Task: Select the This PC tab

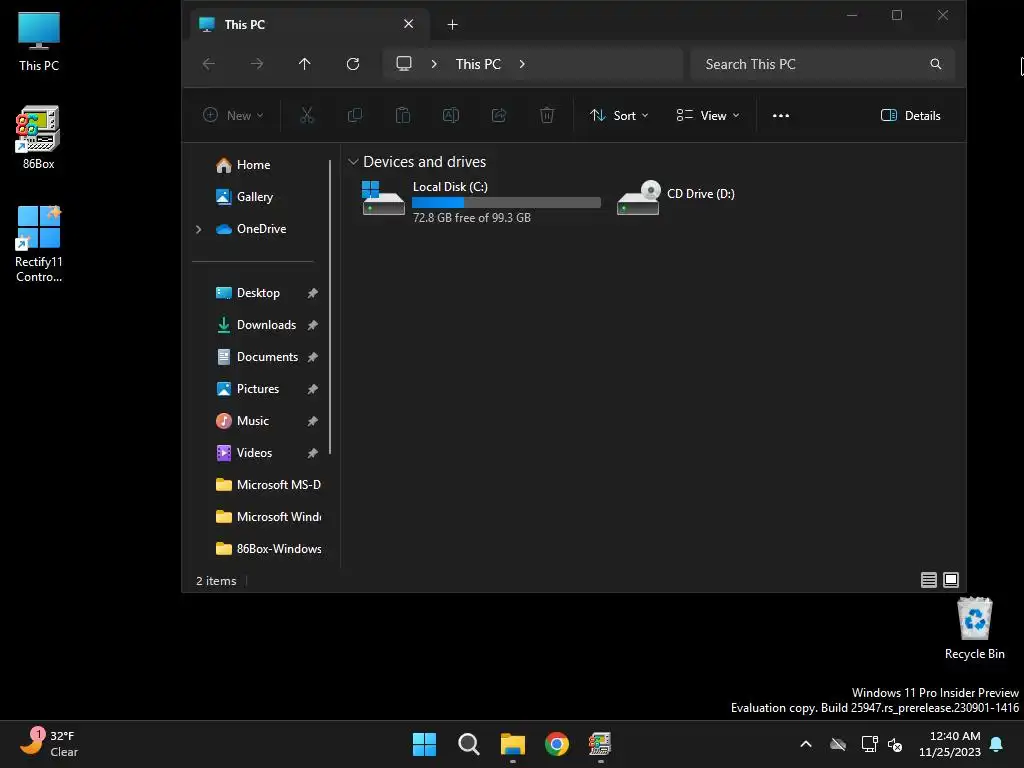Action: pos(310,24)
